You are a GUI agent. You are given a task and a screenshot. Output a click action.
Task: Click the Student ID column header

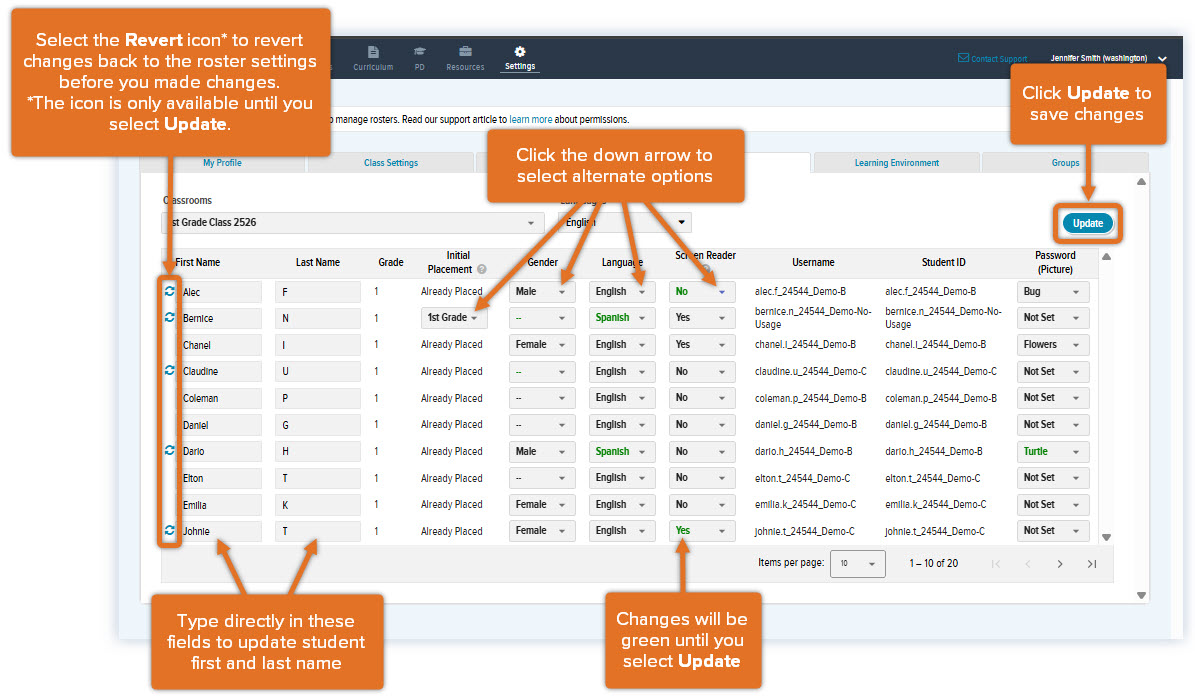click(943, 262)
